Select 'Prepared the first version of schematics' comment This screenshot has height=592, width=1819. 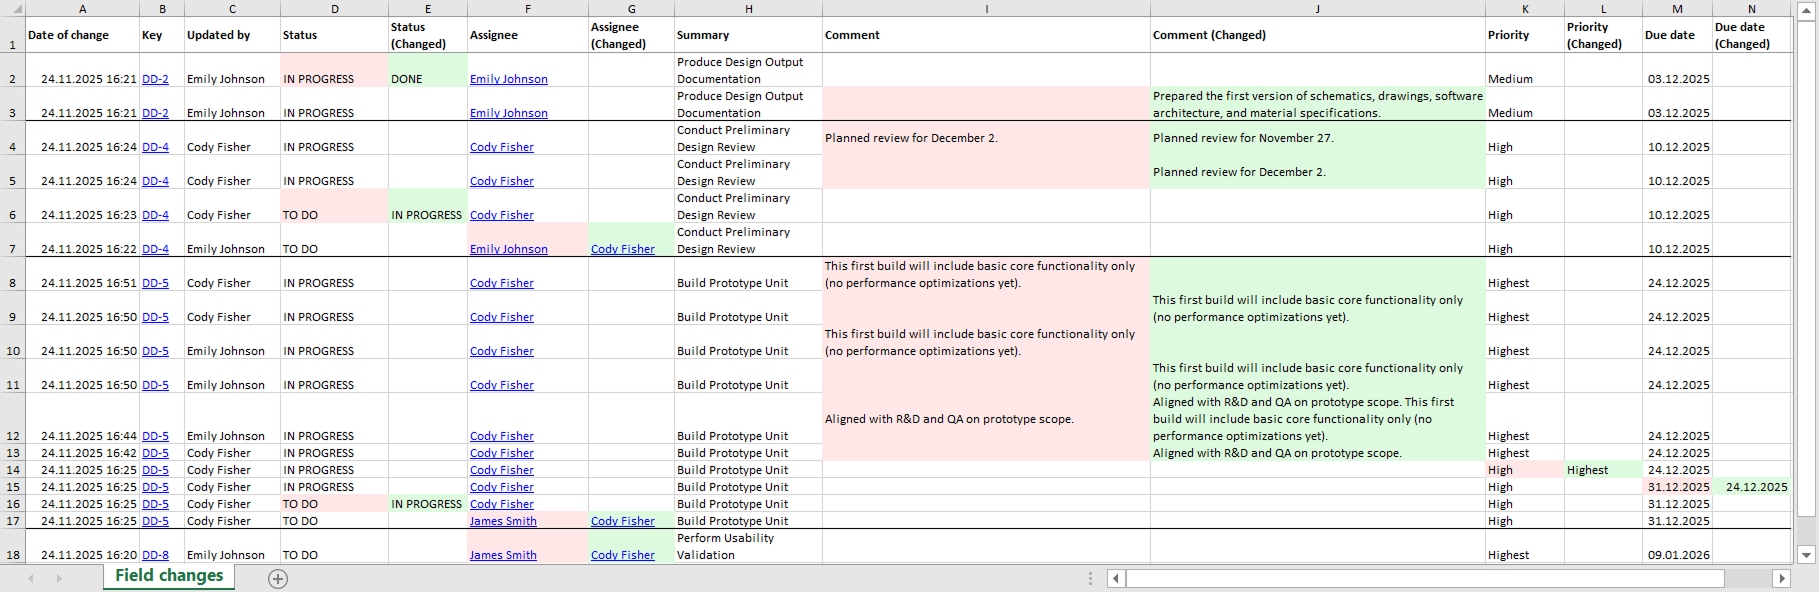[1318, 104]
